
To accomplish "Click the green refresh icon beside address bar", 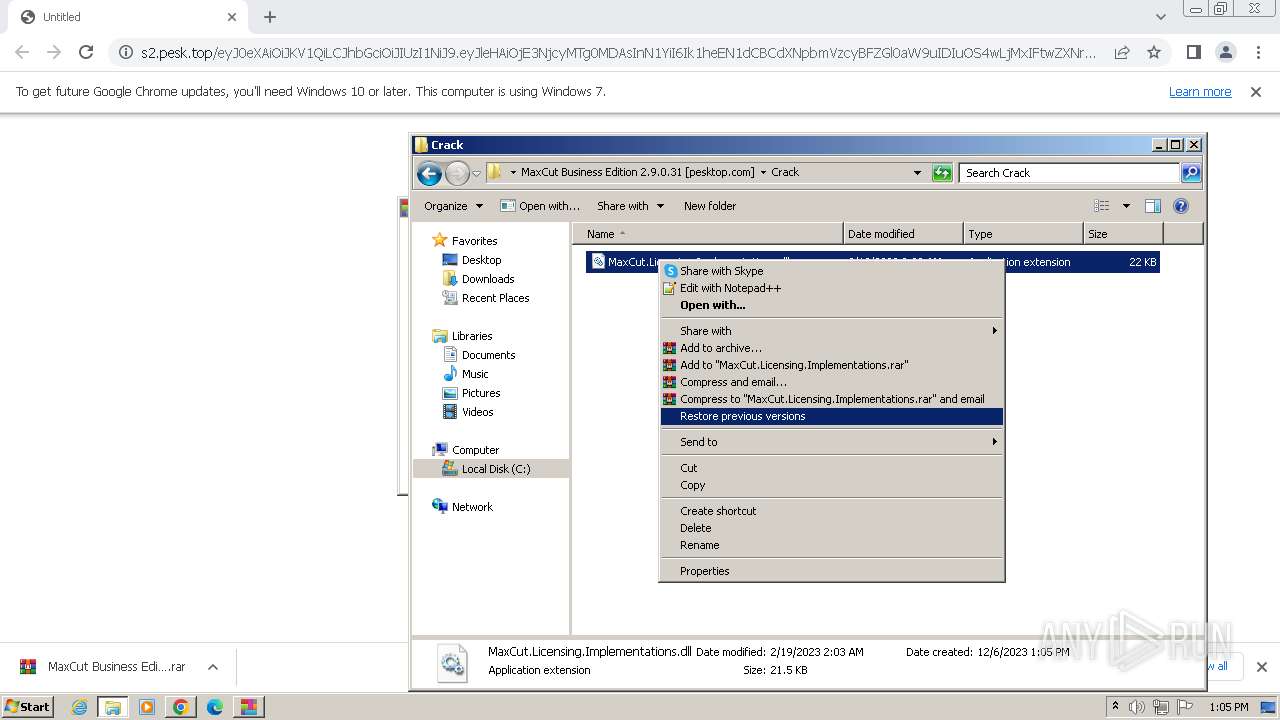I will point(942,173).
